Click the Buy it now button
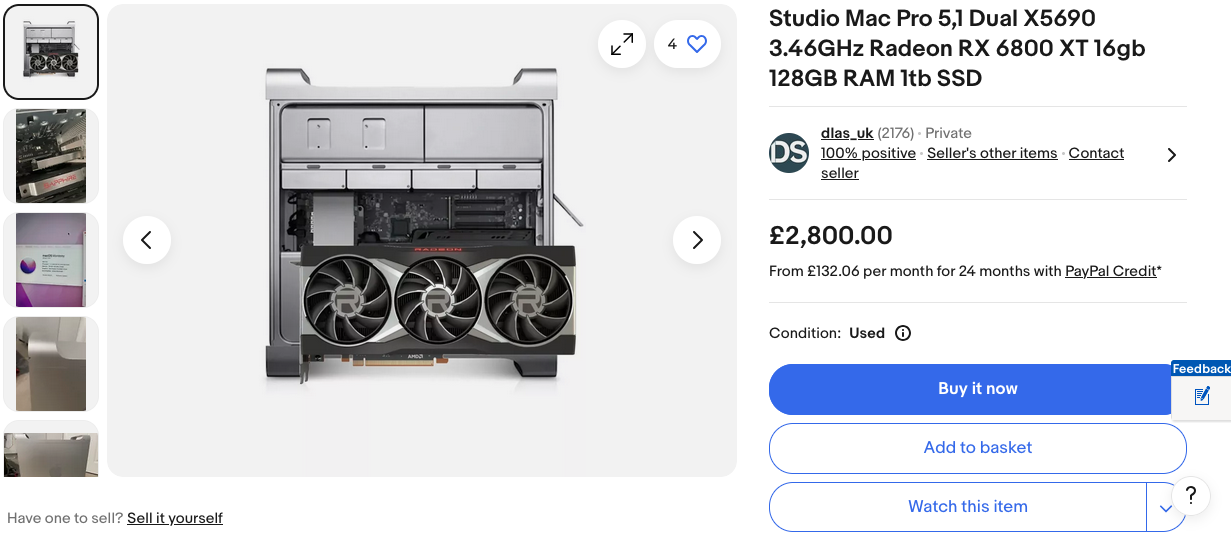 click(977, 389)
